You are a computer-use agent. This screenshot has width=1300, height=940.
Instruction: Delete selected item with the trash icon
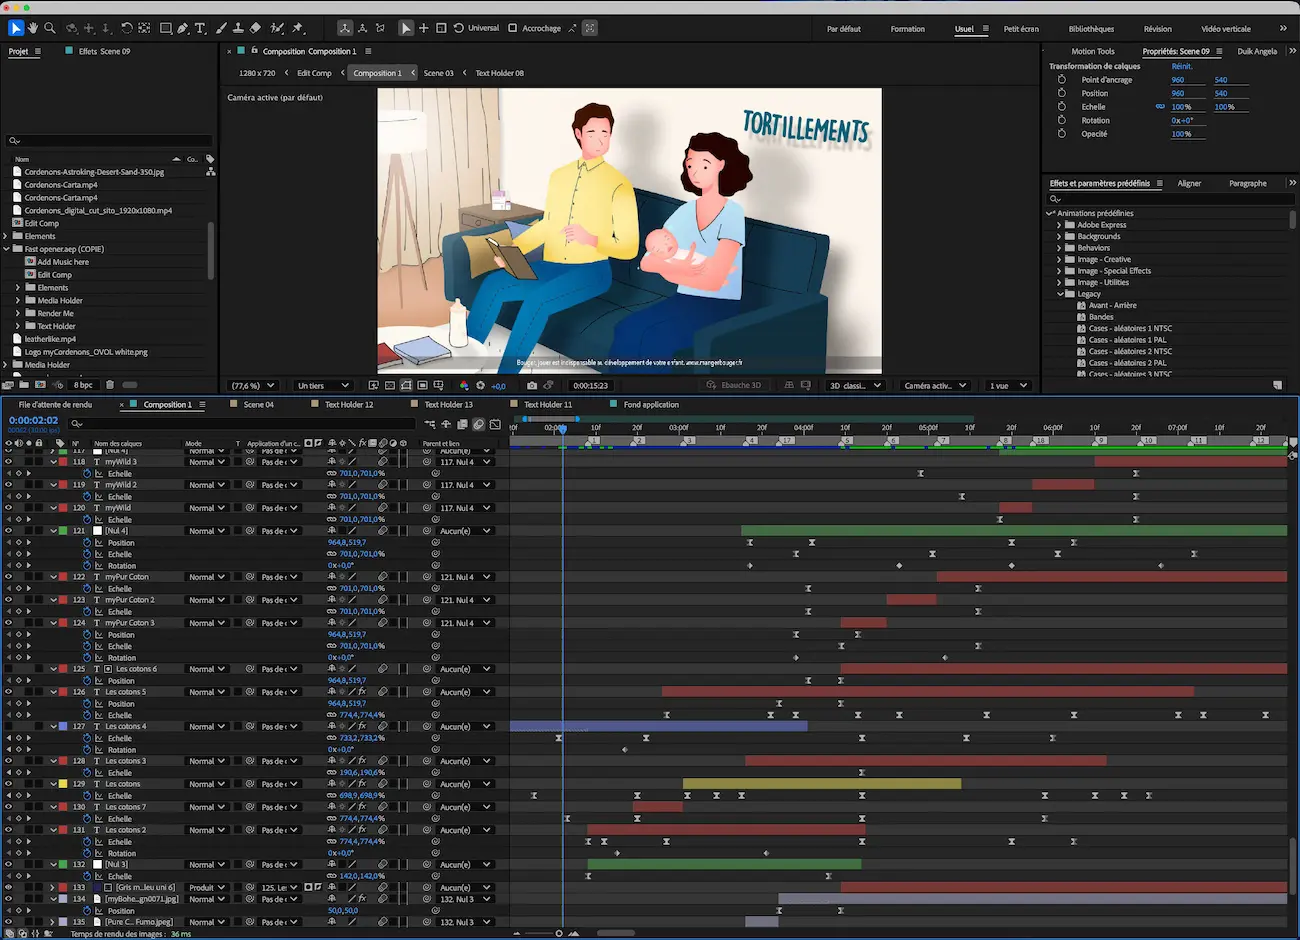(110, 385)
